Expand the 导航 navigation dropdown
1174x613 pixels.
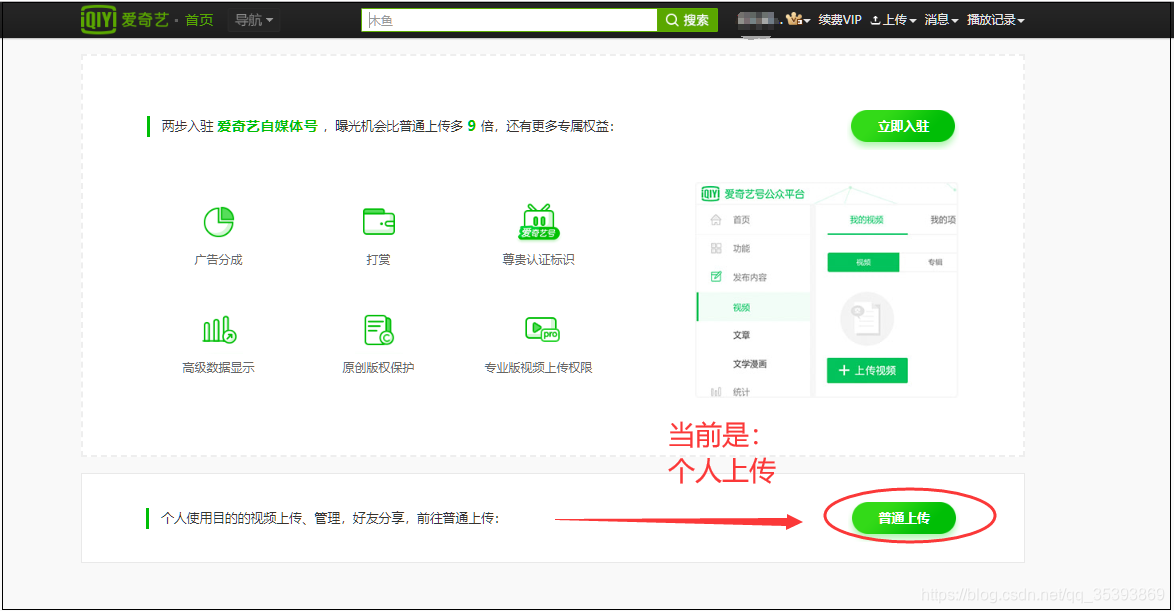coord(254,20)
